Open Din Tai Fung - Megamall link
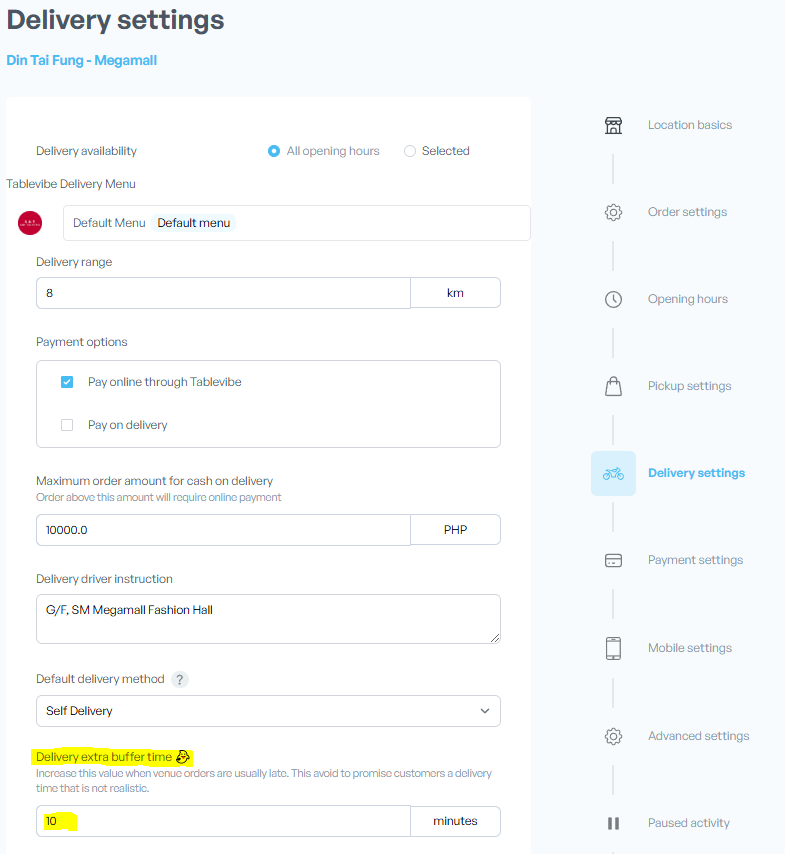The width and height of the screenshot is (785, 854). point(82,60)
